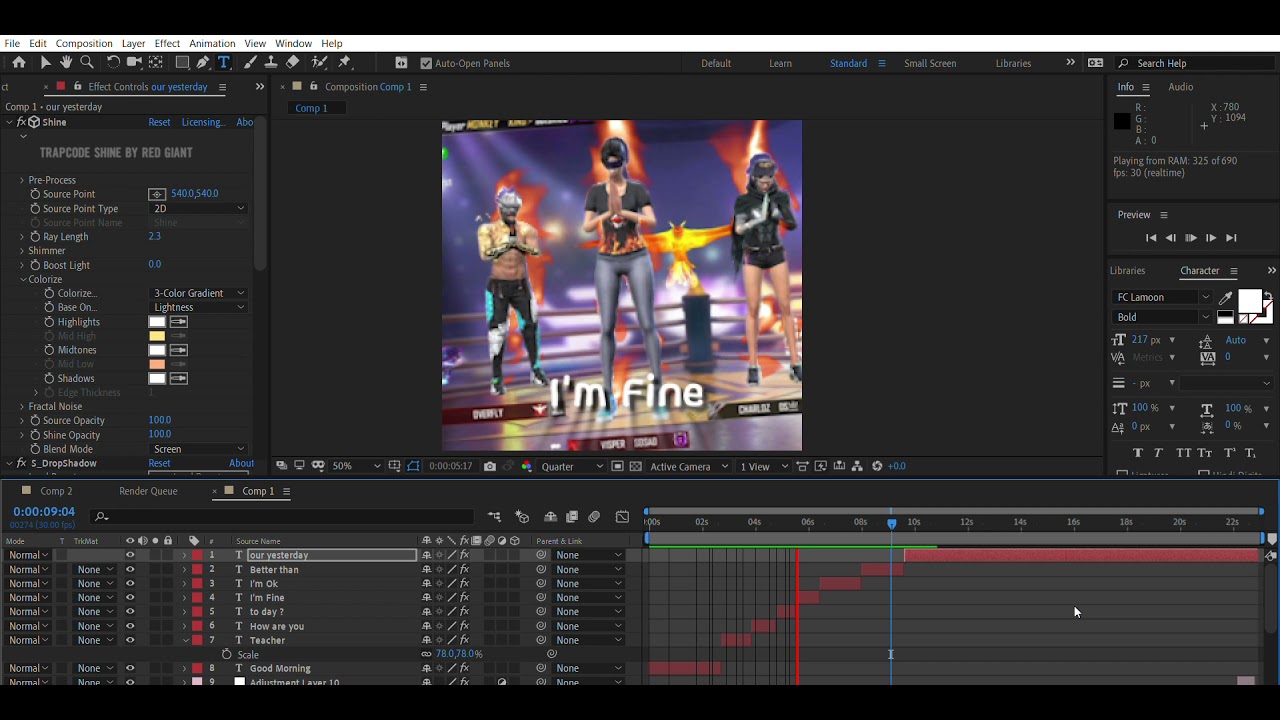Click the play/pause preview button
The height and width of the screenshot is (720, 1280).
(x=1190, y=238)
